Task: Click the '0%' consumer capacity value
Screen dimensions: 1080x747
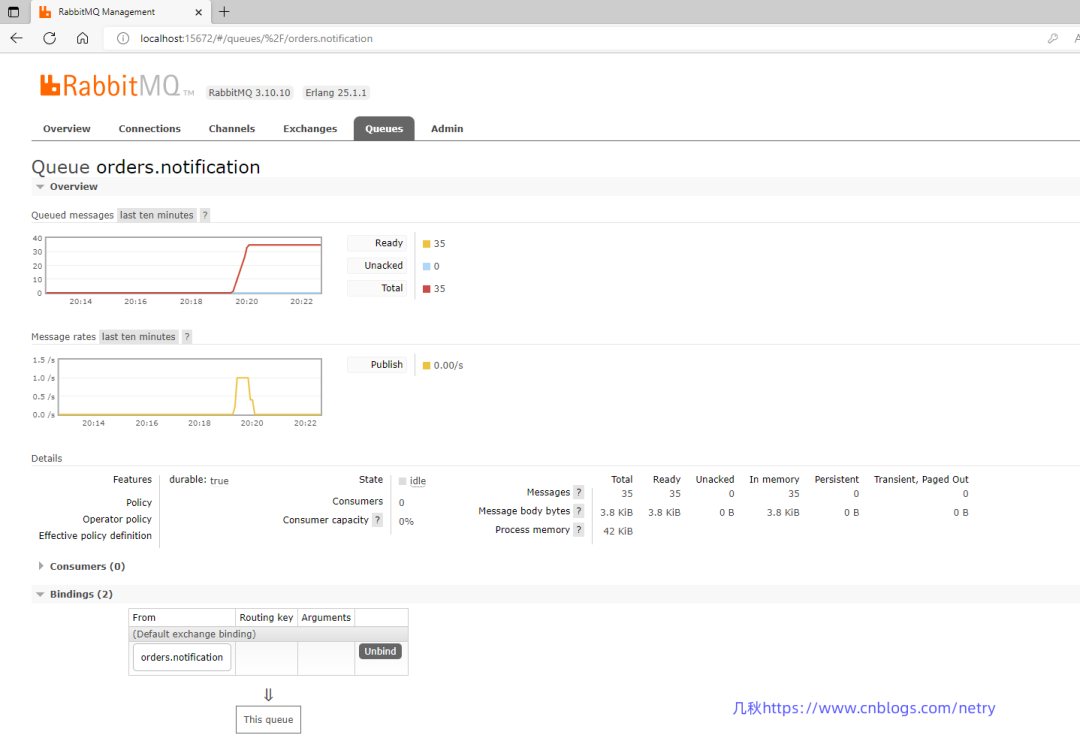Action: click(406, 521)
